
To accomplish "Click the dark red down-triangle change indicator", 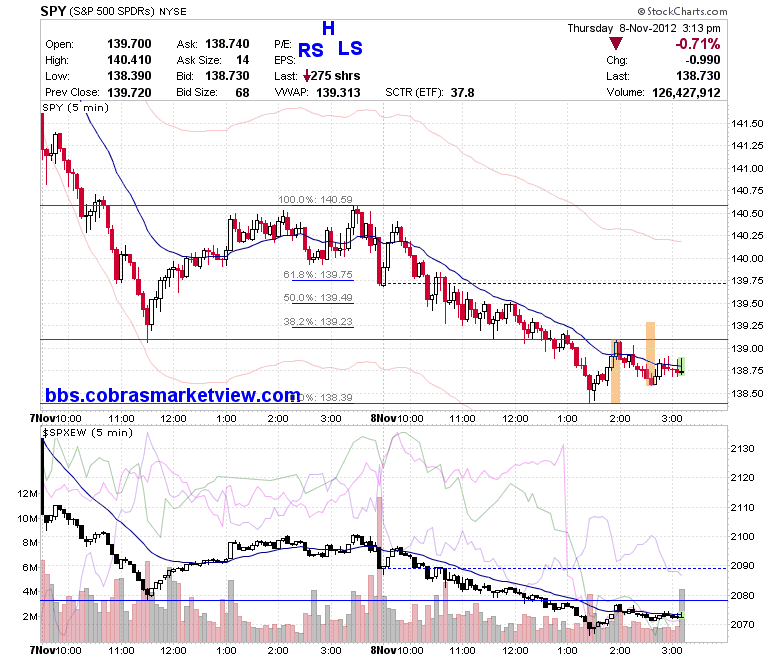I will click(x=616, y=44).
